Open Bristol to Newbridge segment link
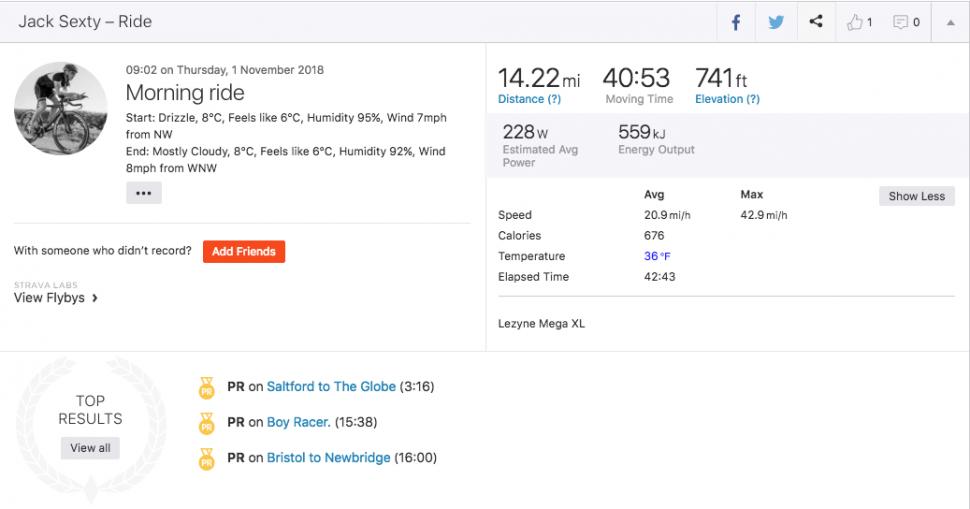This screenshot has height=509, width=970. [328, 458]
